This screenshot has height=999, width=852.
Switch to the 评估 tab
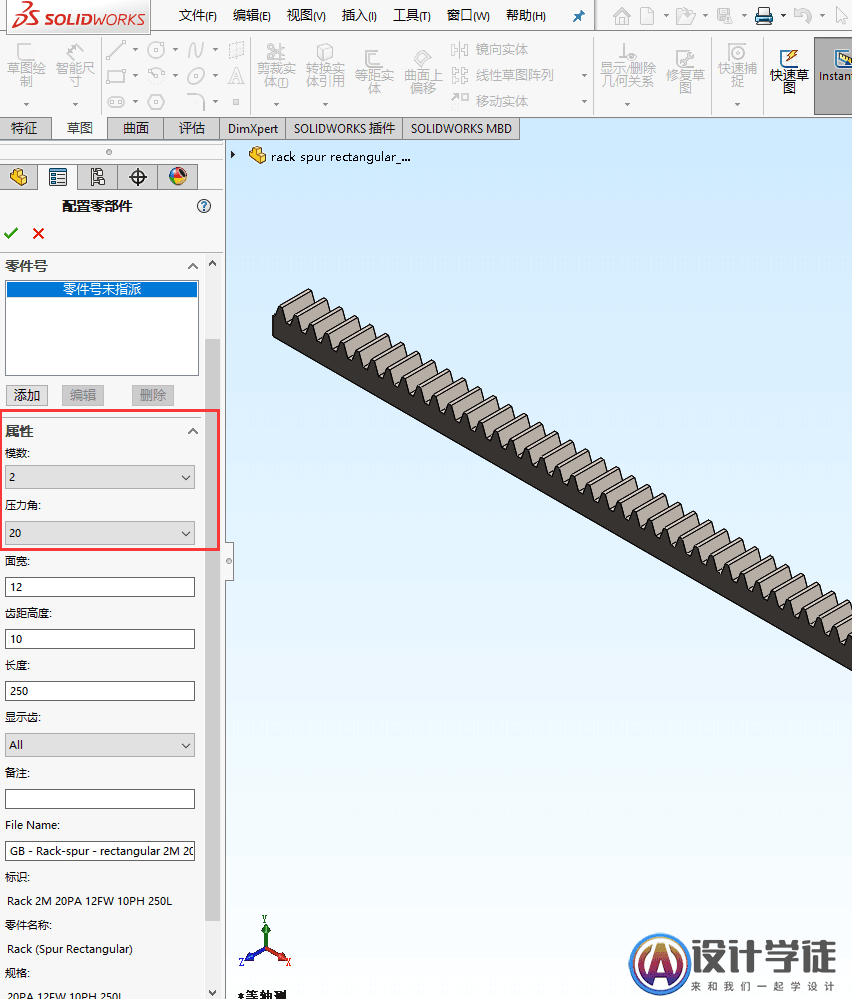192,128
